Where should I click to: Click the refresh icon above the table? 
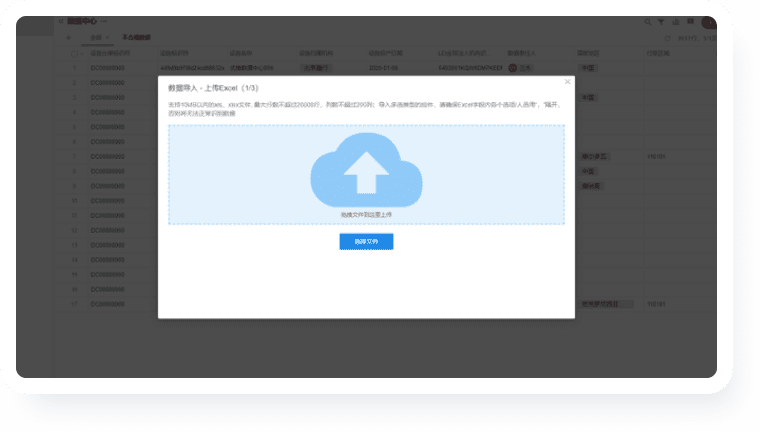(x=667, y=38)
